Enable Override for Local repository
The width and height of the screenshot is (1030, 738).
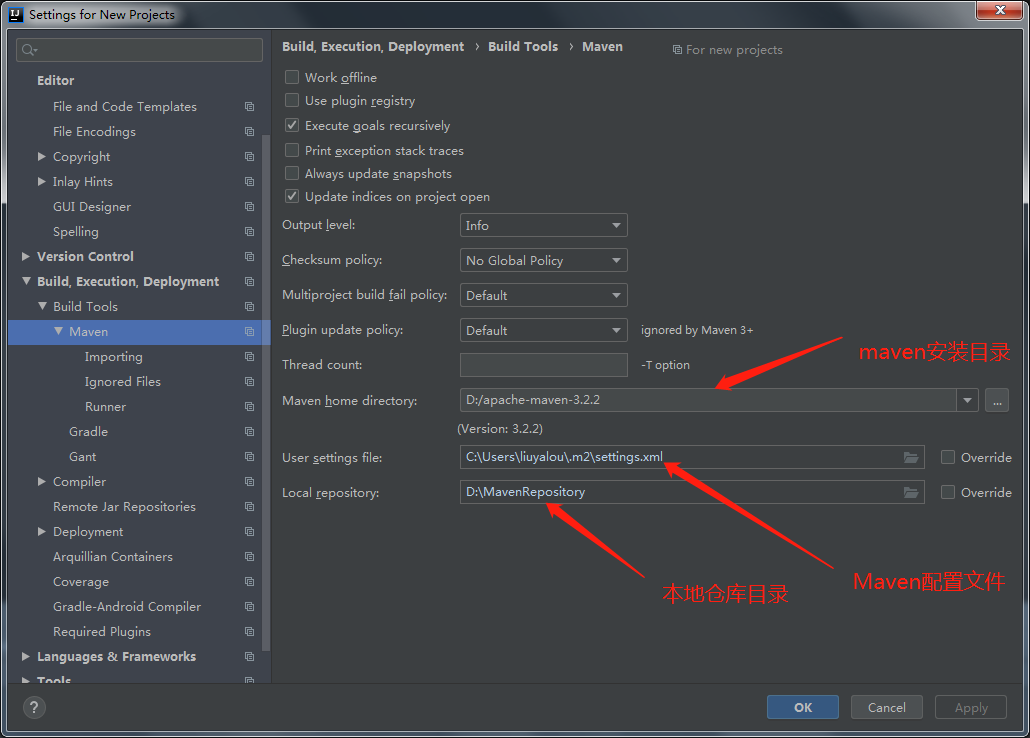[x=947, y=492]
